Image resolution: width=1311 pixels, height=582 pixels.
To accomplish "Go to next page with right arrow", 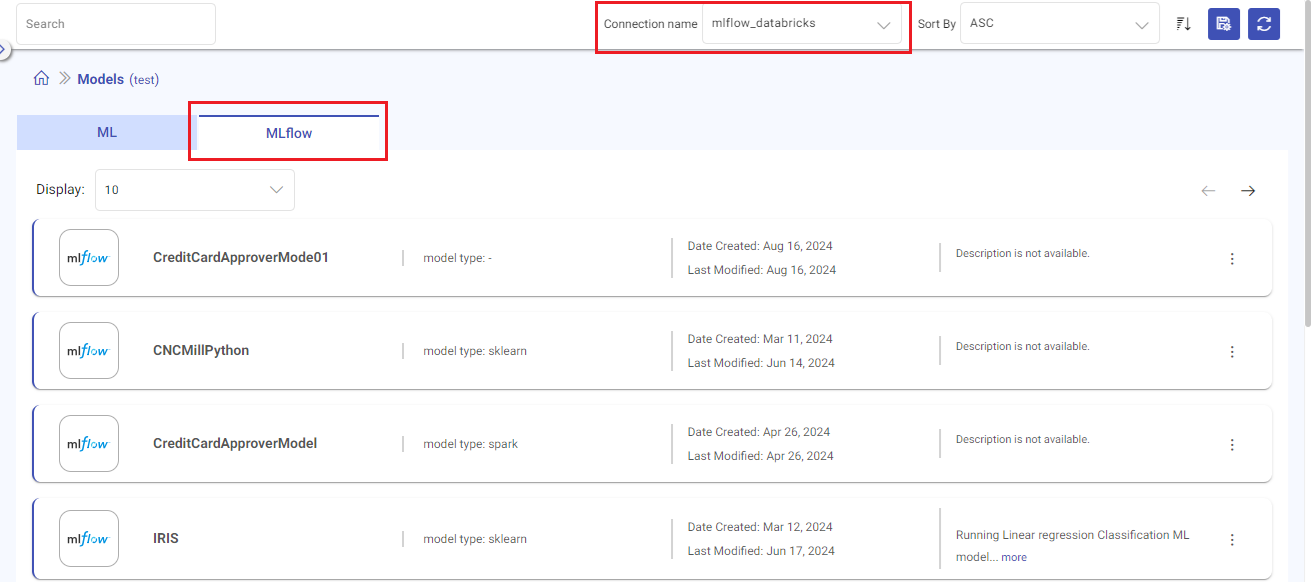I will pyautogui.click(x=1247, y=190).
